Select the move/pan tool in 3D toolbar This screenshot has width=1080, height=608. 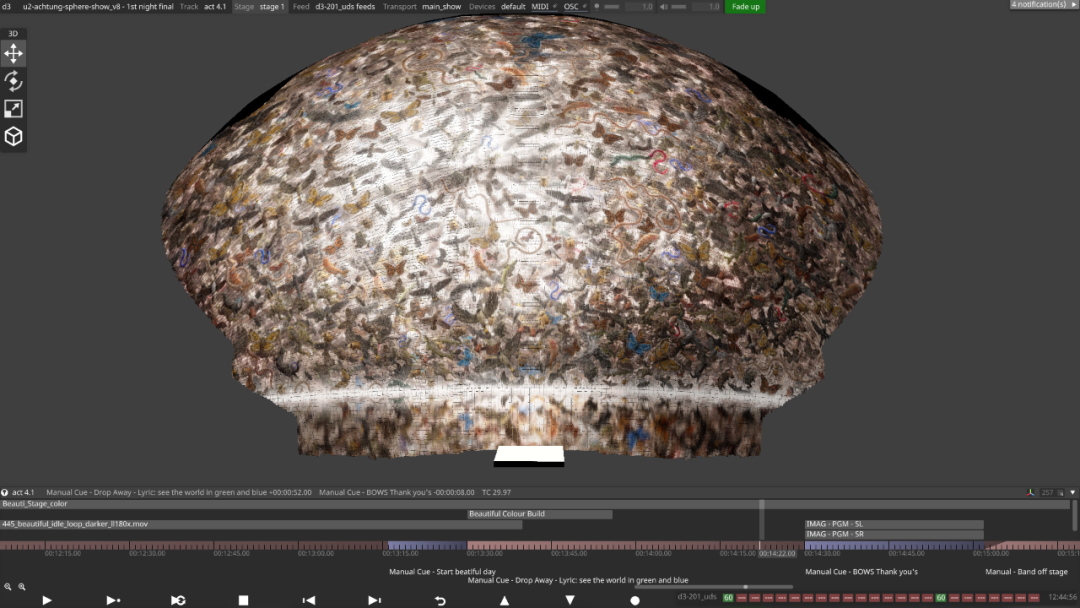pyautogui.click(x=13, y=54)
